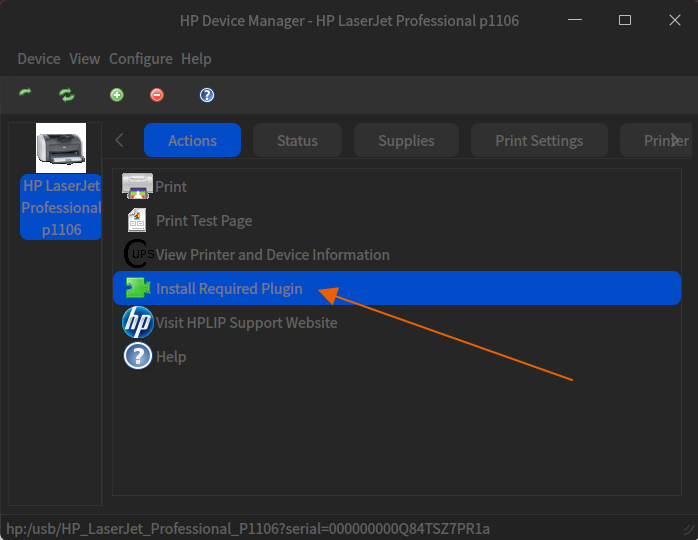Click the CUPS logo icon
This screenshot has width=698, height=540.
[138, 254]
